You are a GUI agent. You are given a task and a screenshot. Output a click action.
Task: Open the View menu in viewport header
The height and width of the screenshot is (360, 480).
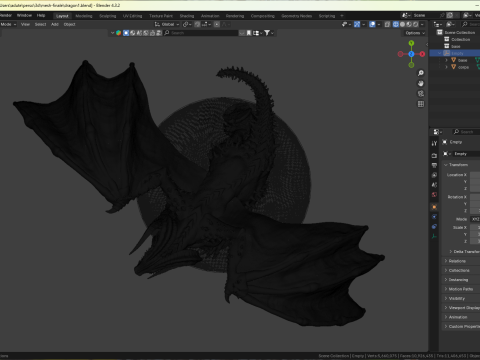tap(25, 24)
